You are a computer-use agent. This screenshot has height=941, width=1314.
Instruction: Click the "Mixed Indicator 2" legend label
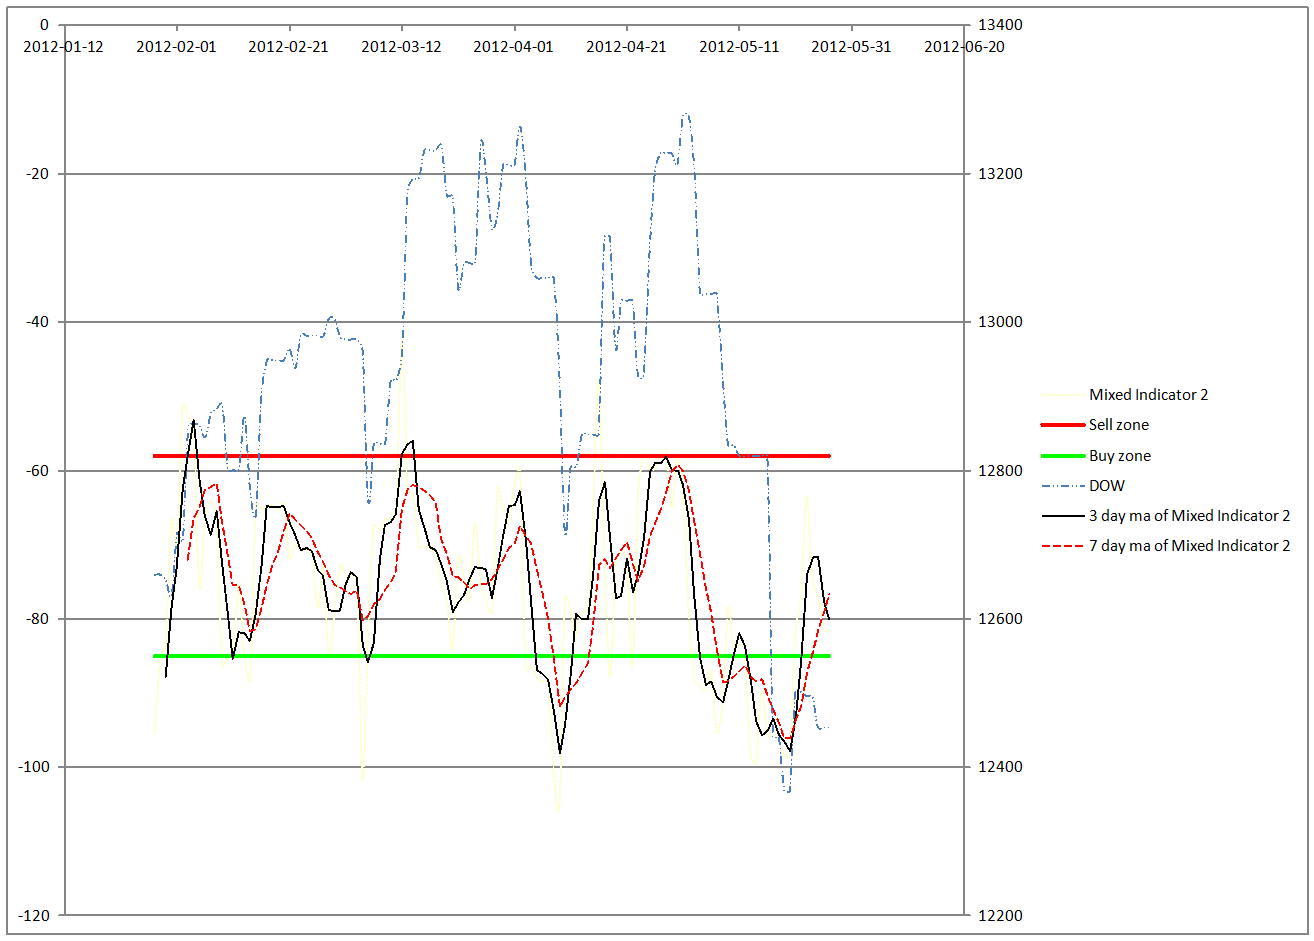[1148, 395]
